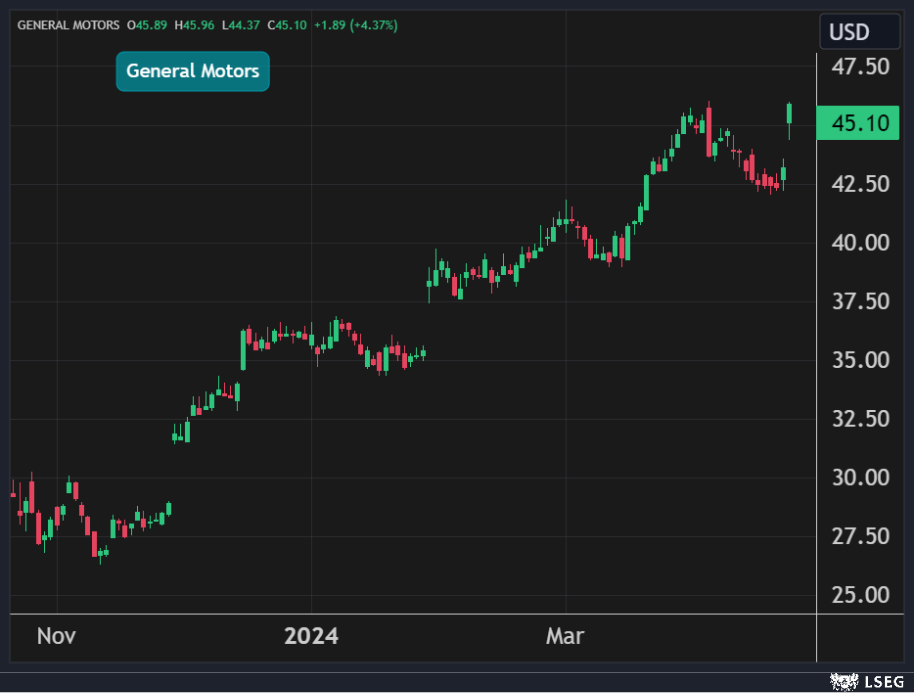Click the Mar label on time axis
Screen dimensions: 914x693
(x=566, y=636)
